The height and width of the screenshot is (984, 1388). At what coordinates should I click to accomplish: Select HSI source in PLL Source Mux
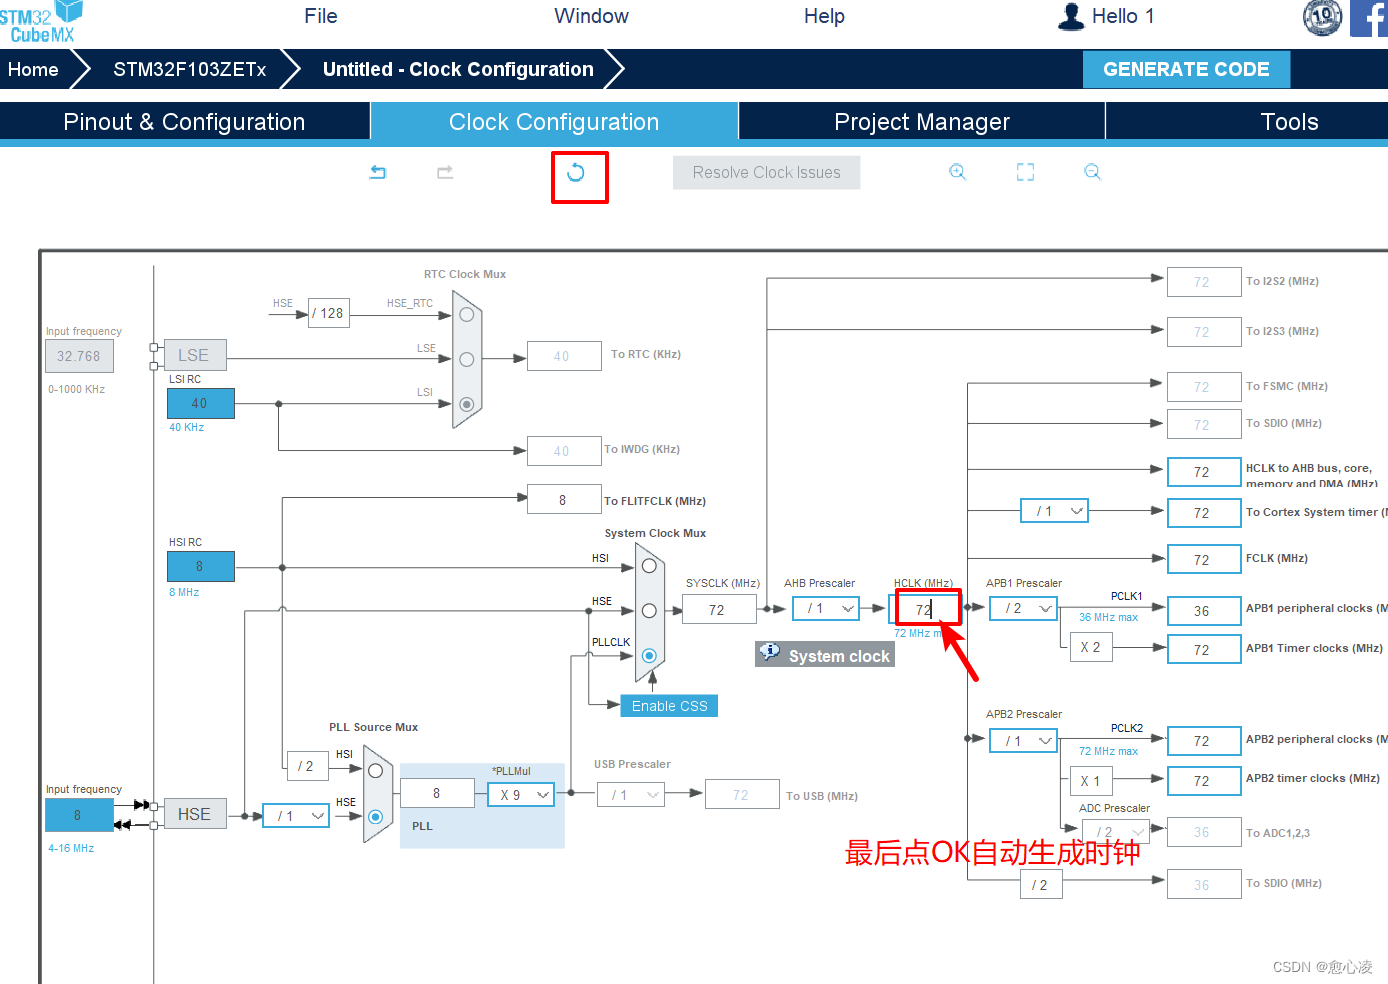[375, 771]
